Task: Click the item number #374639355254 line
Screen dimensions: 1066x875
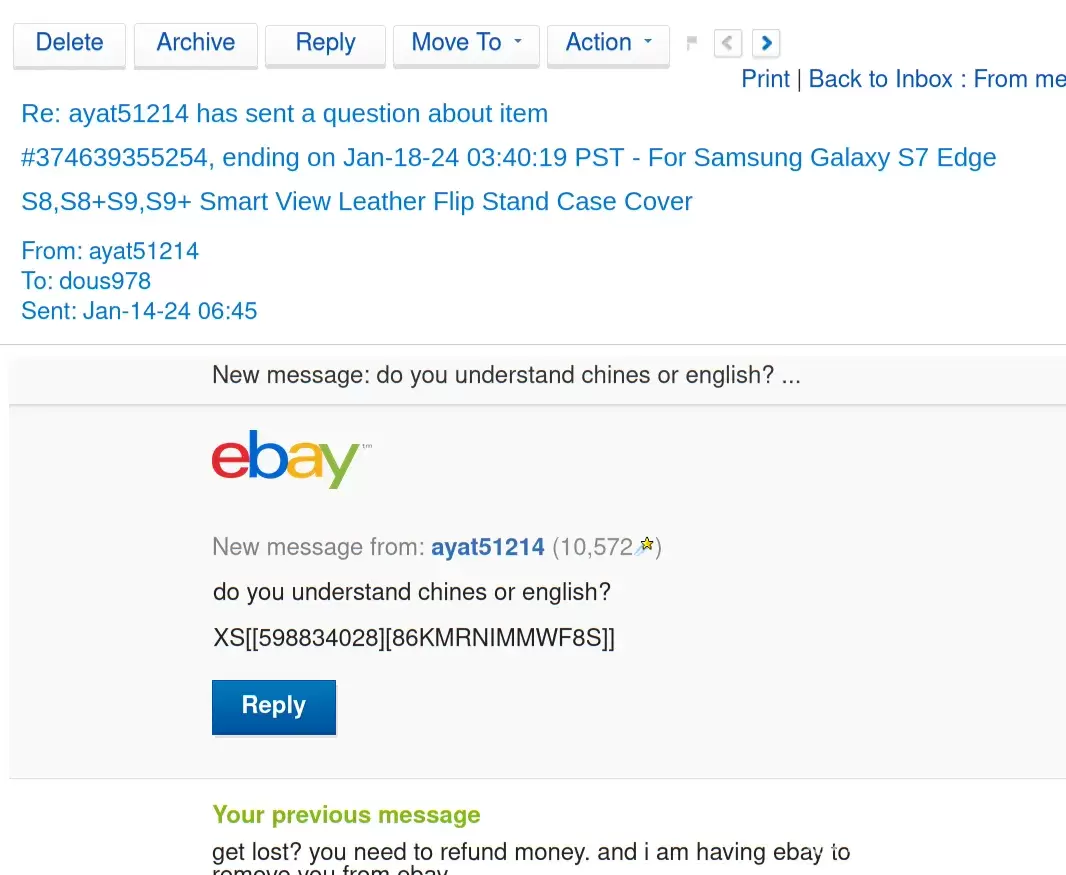Action: pyautogui.click(x=508, y=158)
